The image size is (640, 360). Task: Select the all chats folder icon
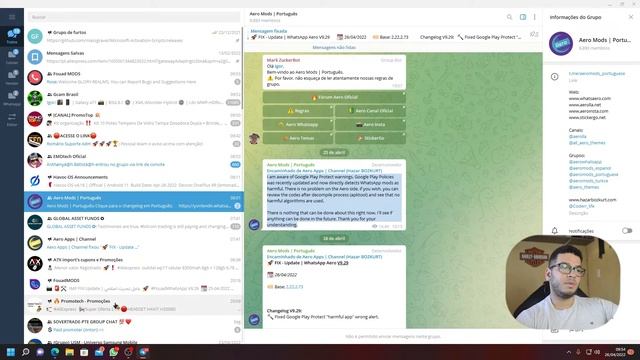click(12, 36)
